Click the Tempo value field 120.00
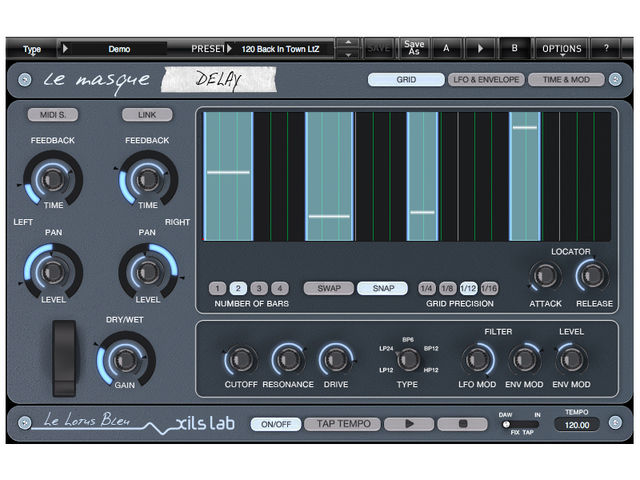 (x=576, y=425)
